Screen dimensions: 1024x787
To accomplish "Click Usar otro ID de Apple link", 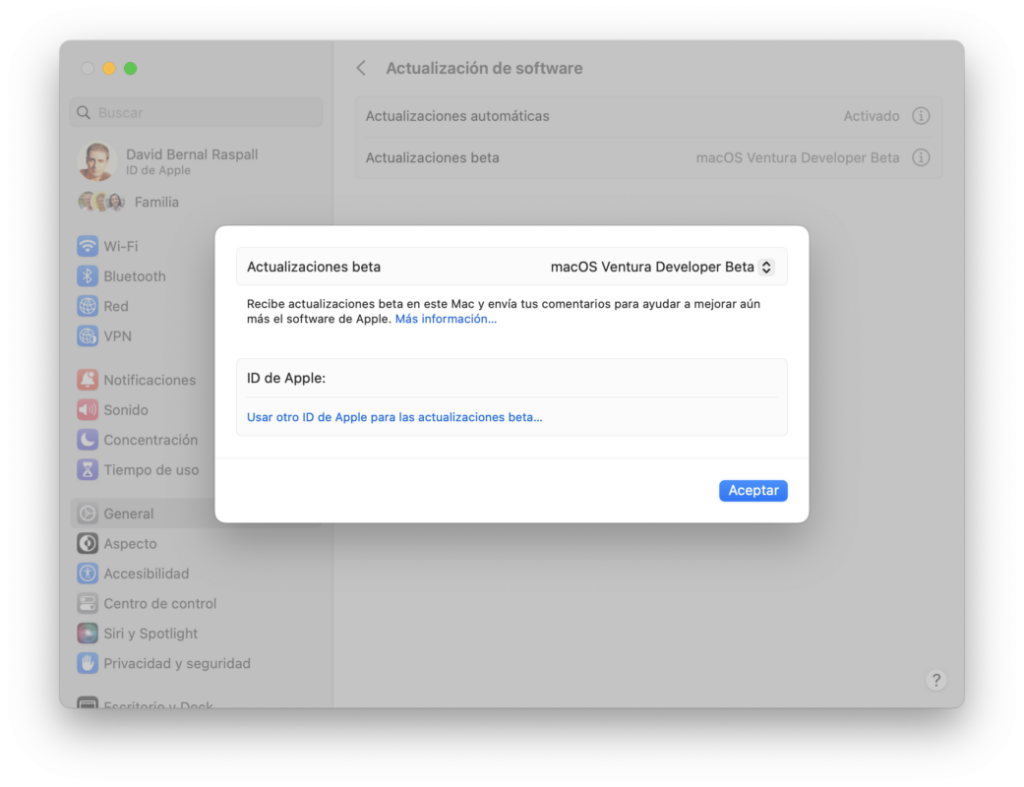I will pos(394,417).
